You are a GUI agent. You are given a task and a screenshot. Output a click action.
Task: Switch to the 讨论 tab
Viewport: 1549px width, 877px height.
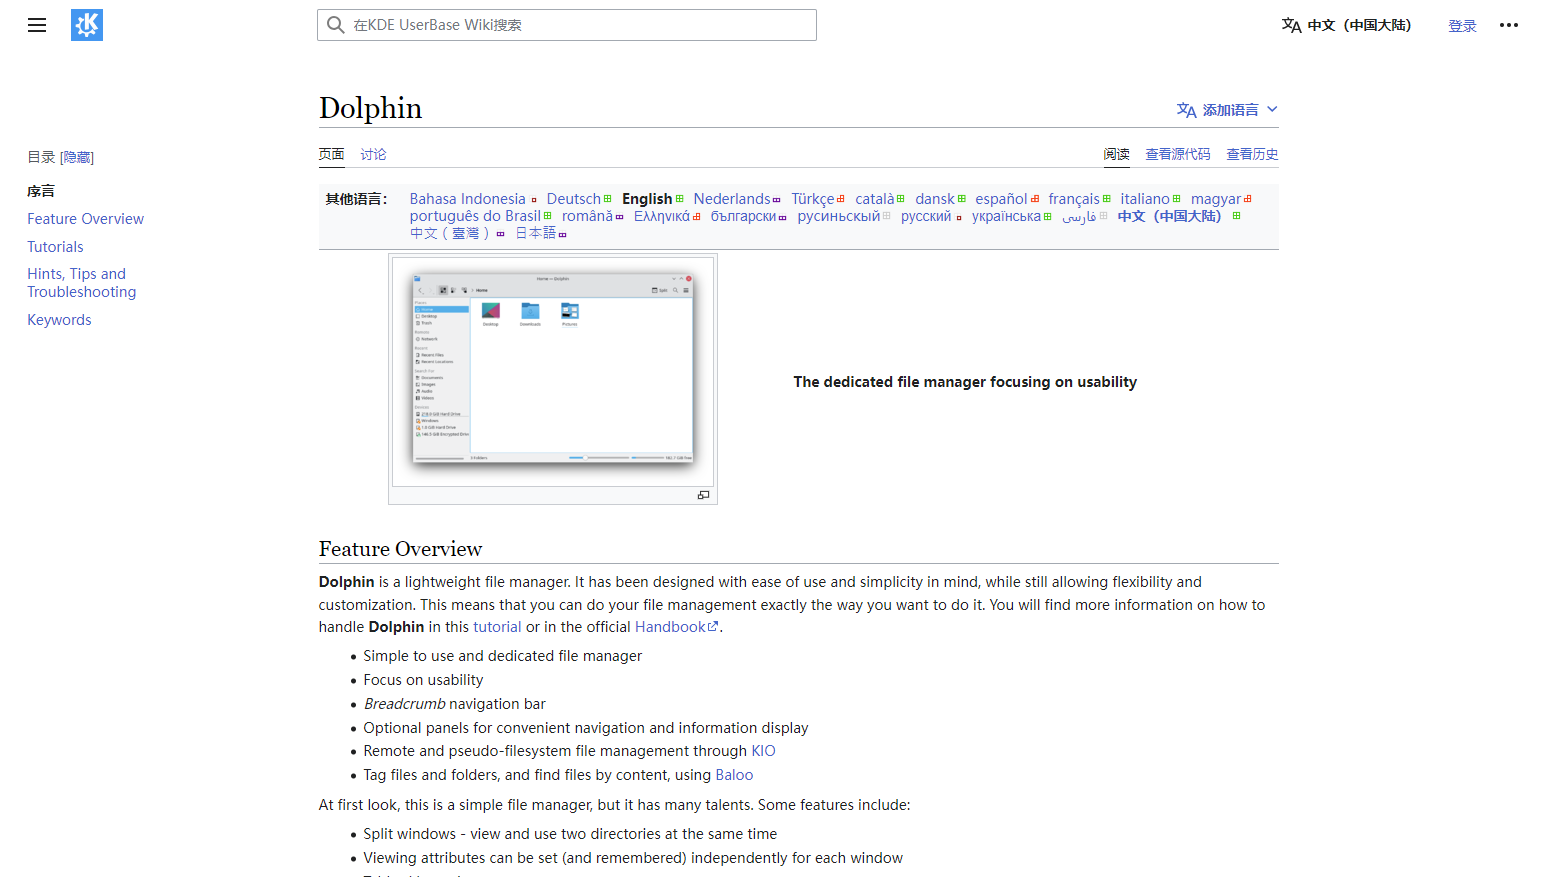(374, 154)
